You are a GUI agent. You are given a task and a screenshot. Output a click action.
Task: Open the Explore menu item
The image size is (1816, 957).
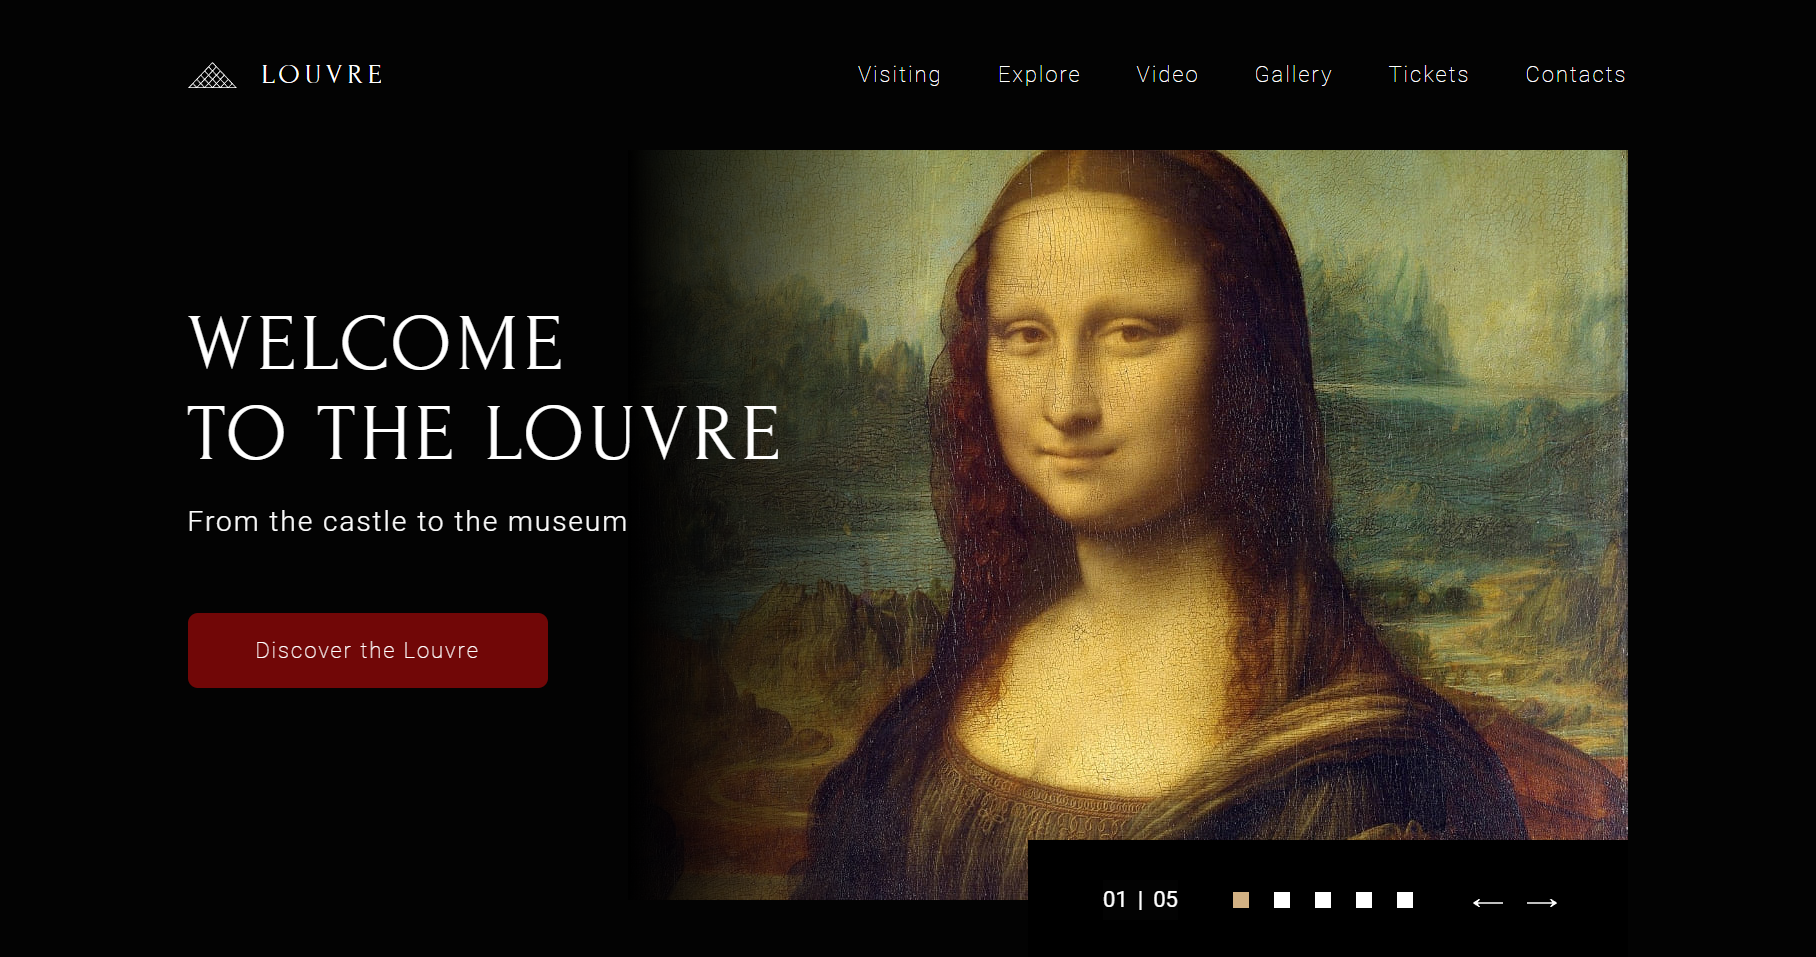click(x=1039, y=75)
